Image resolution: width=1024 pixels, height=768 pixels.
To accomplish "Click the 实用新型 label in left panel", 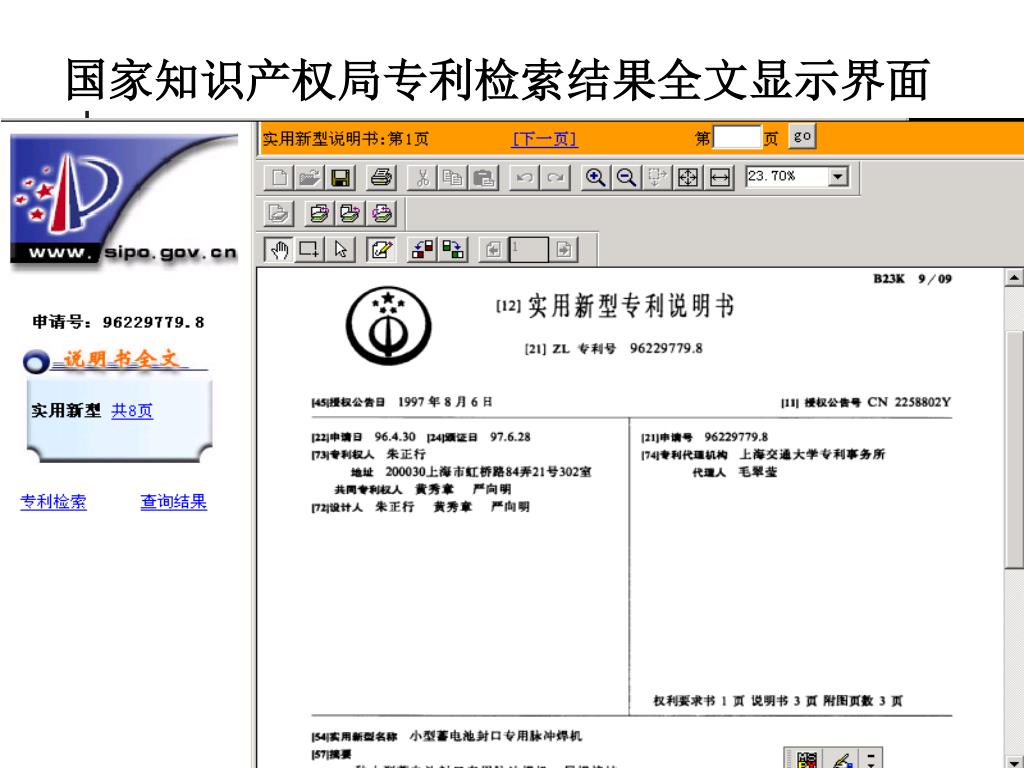I will tap(66, 411).
